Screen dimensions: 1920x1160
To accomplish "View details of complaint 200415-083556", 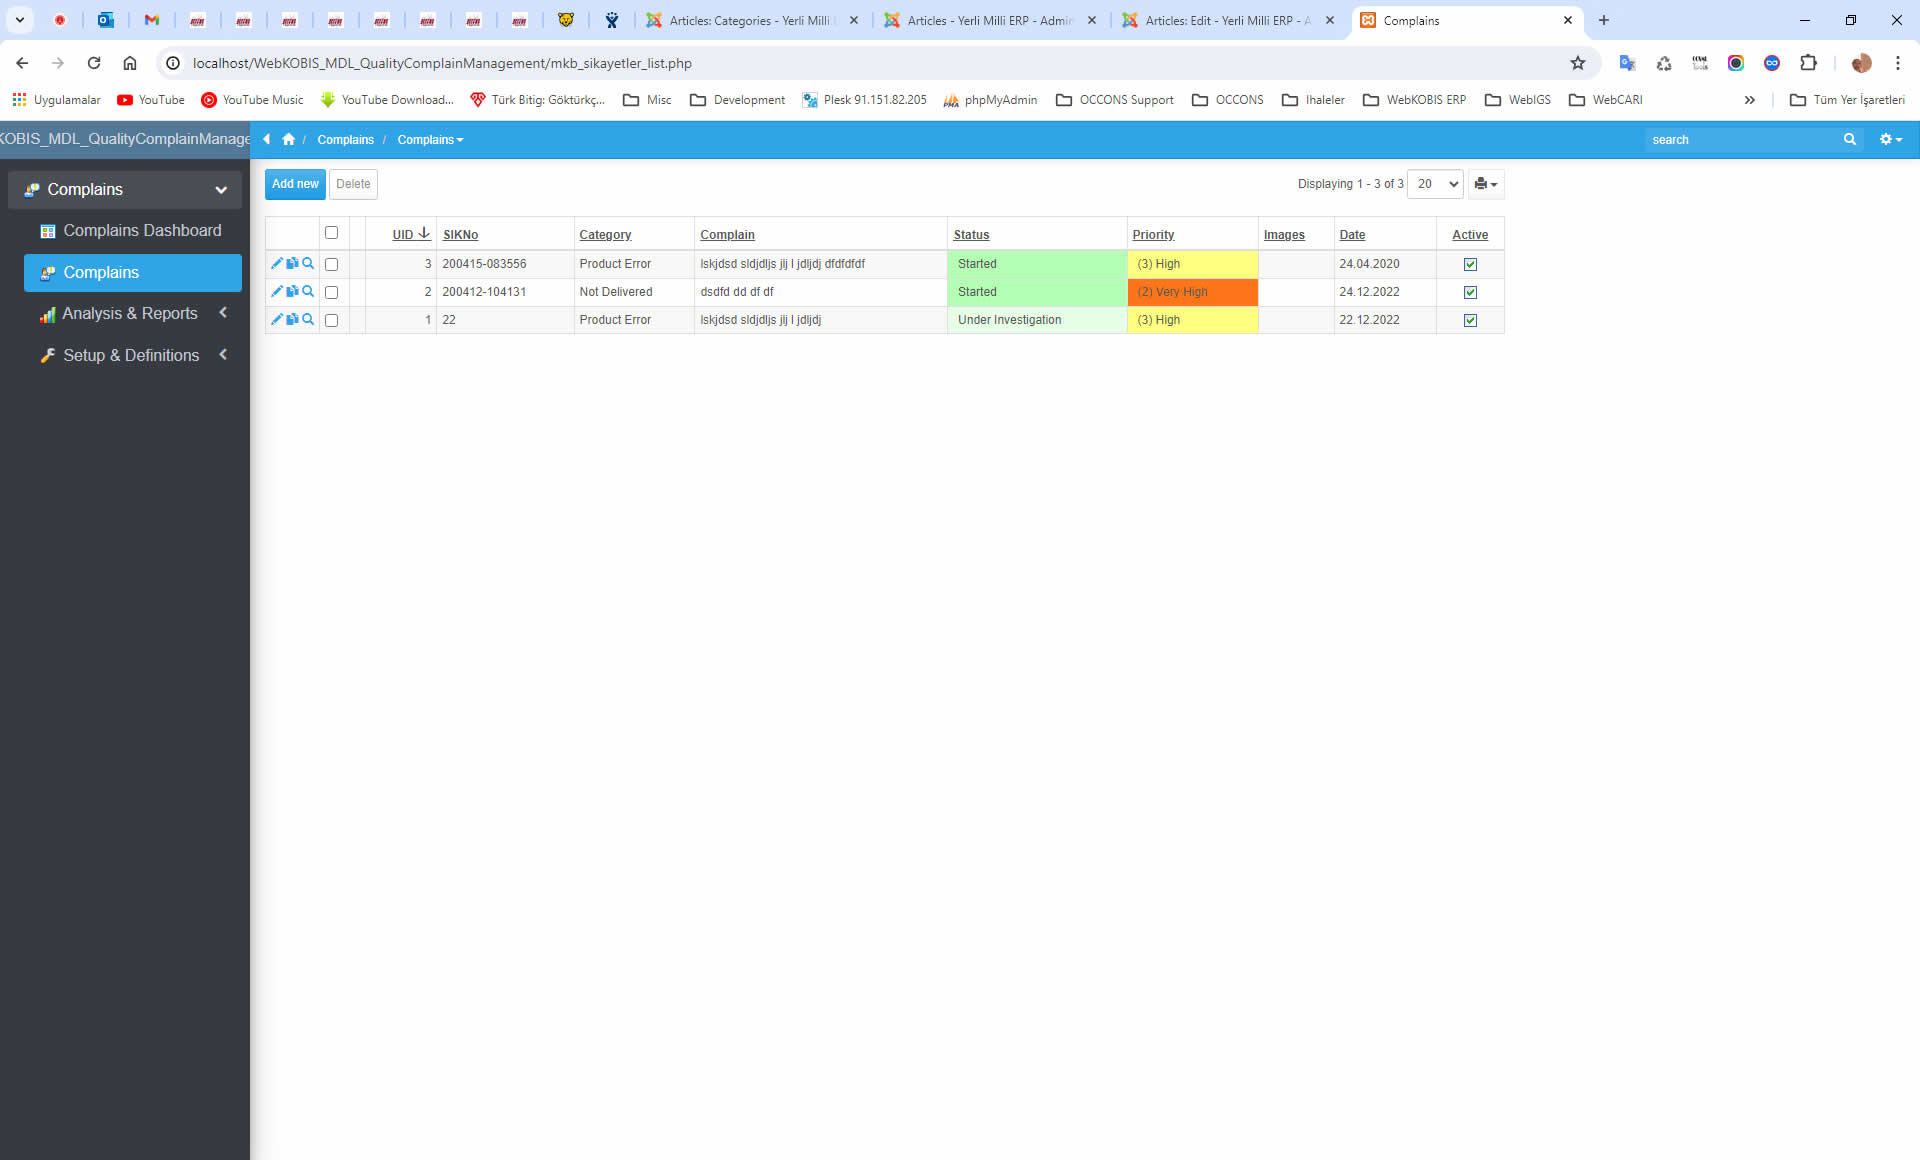I will click(308, 264).
